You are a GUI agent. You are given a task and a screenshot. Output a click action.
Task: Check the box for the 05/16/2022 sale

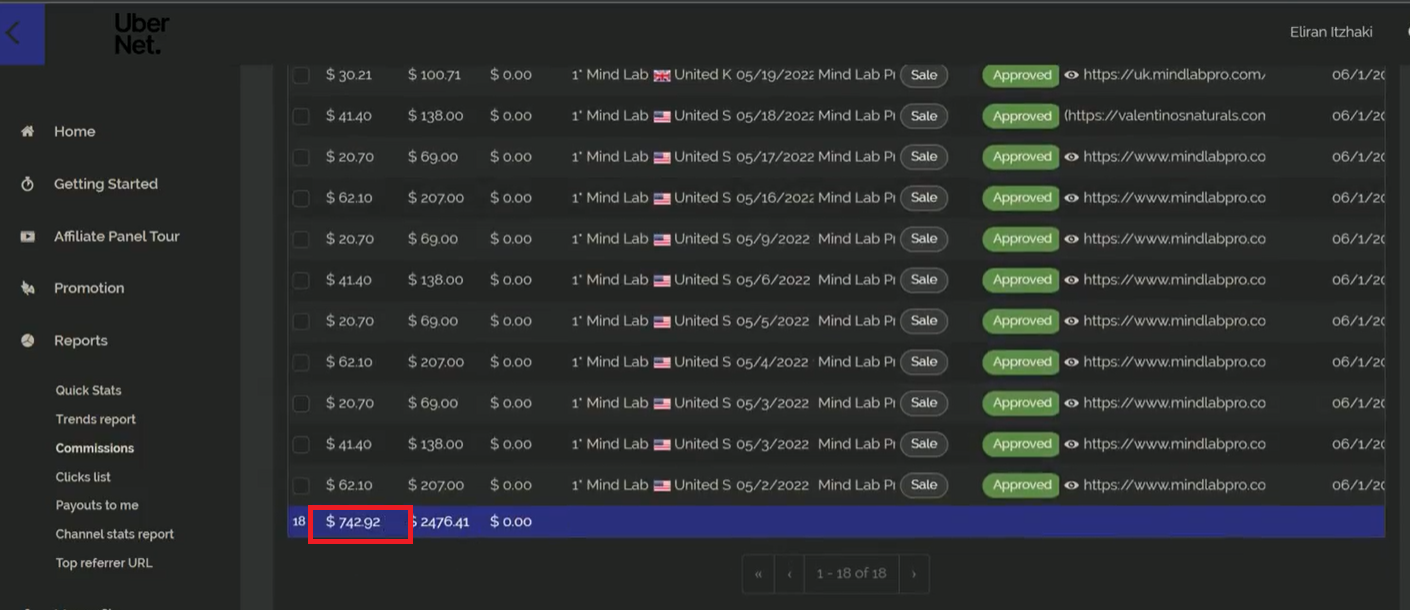coord(301,198)
